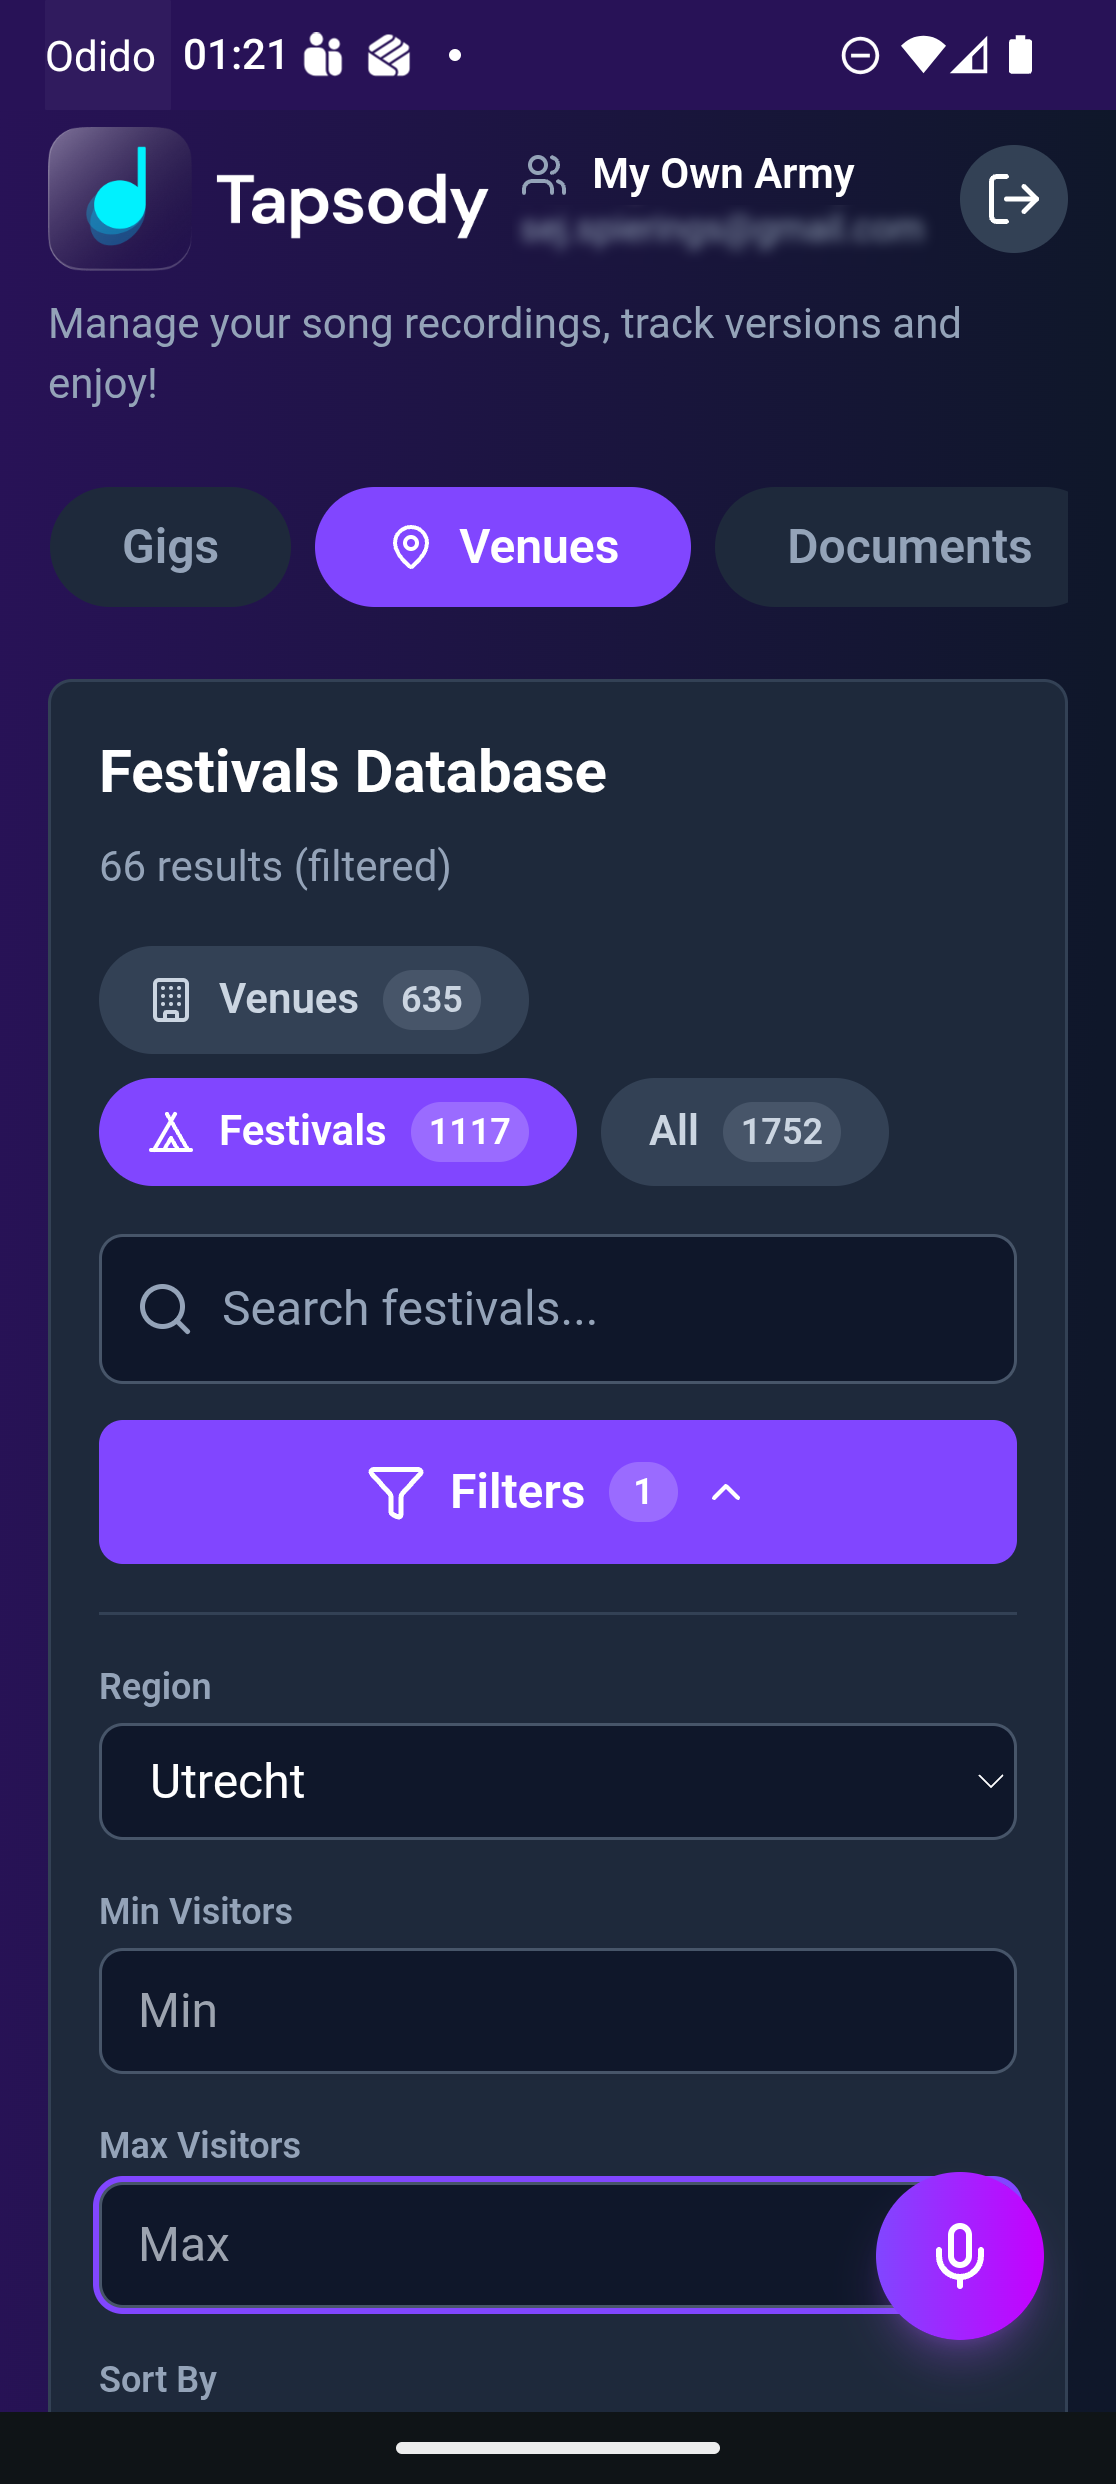Select the Festivals filter chip
1116x2484 pixels.
coord(337,1132)
